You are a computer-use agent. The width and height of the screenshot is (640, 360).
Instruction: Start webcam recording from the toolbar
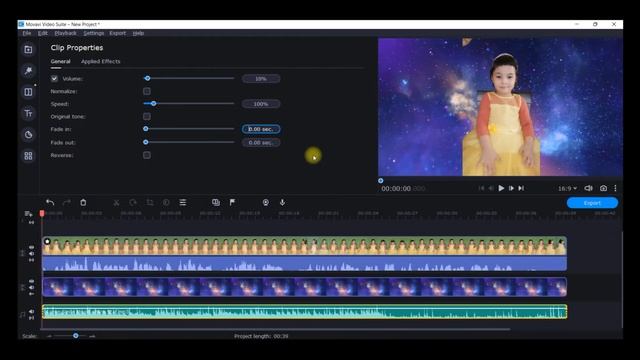click(x=266, y=202)
